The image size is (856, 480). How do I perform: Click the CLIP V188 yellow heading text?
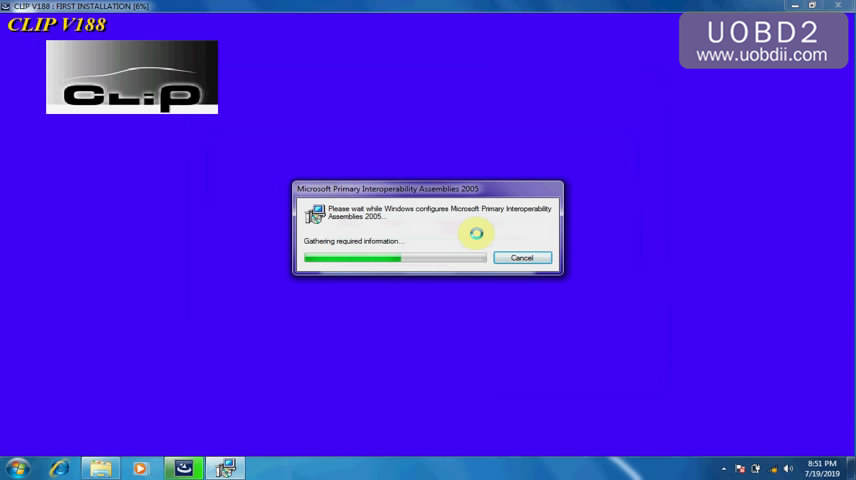57,24
